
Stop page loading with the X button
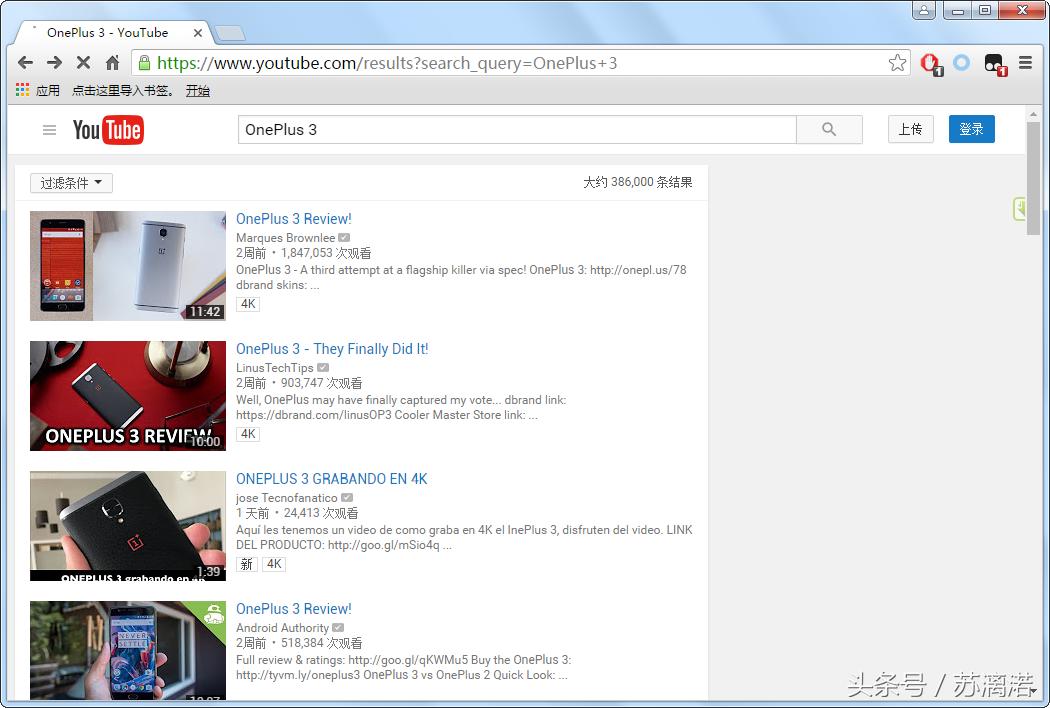(x=83, y=63)
